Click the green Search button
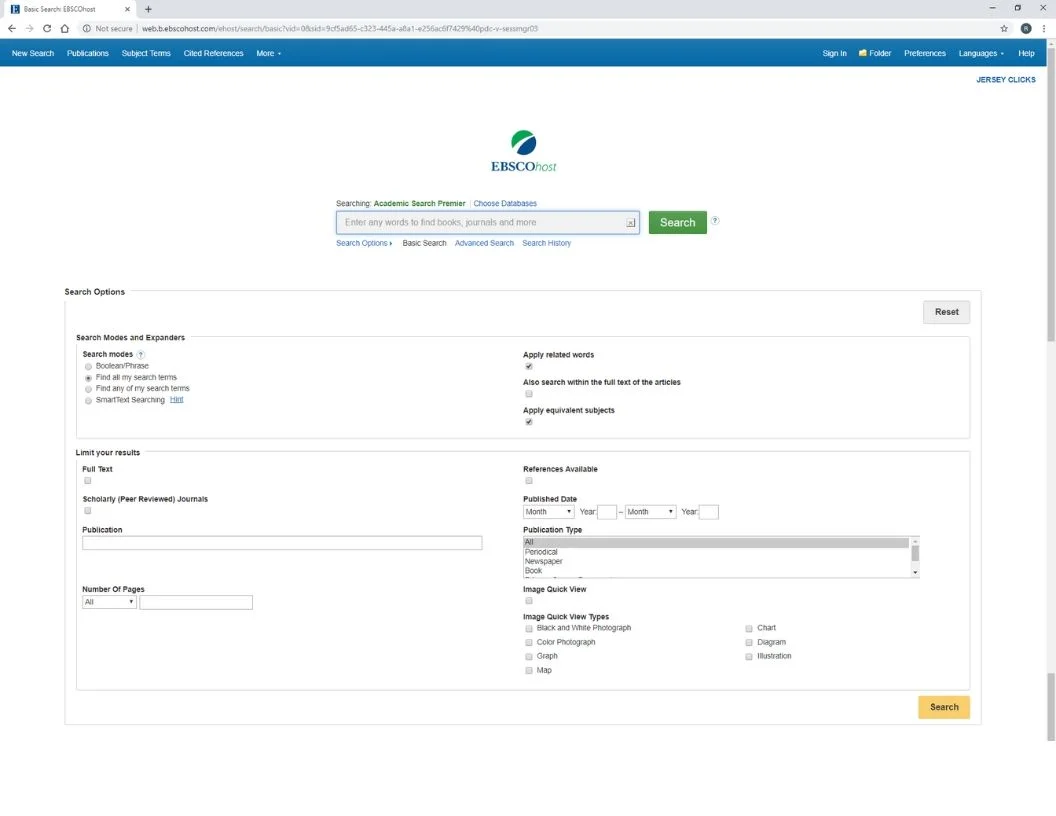Viewport: 1056px width, 816px height. click(678, 223)
